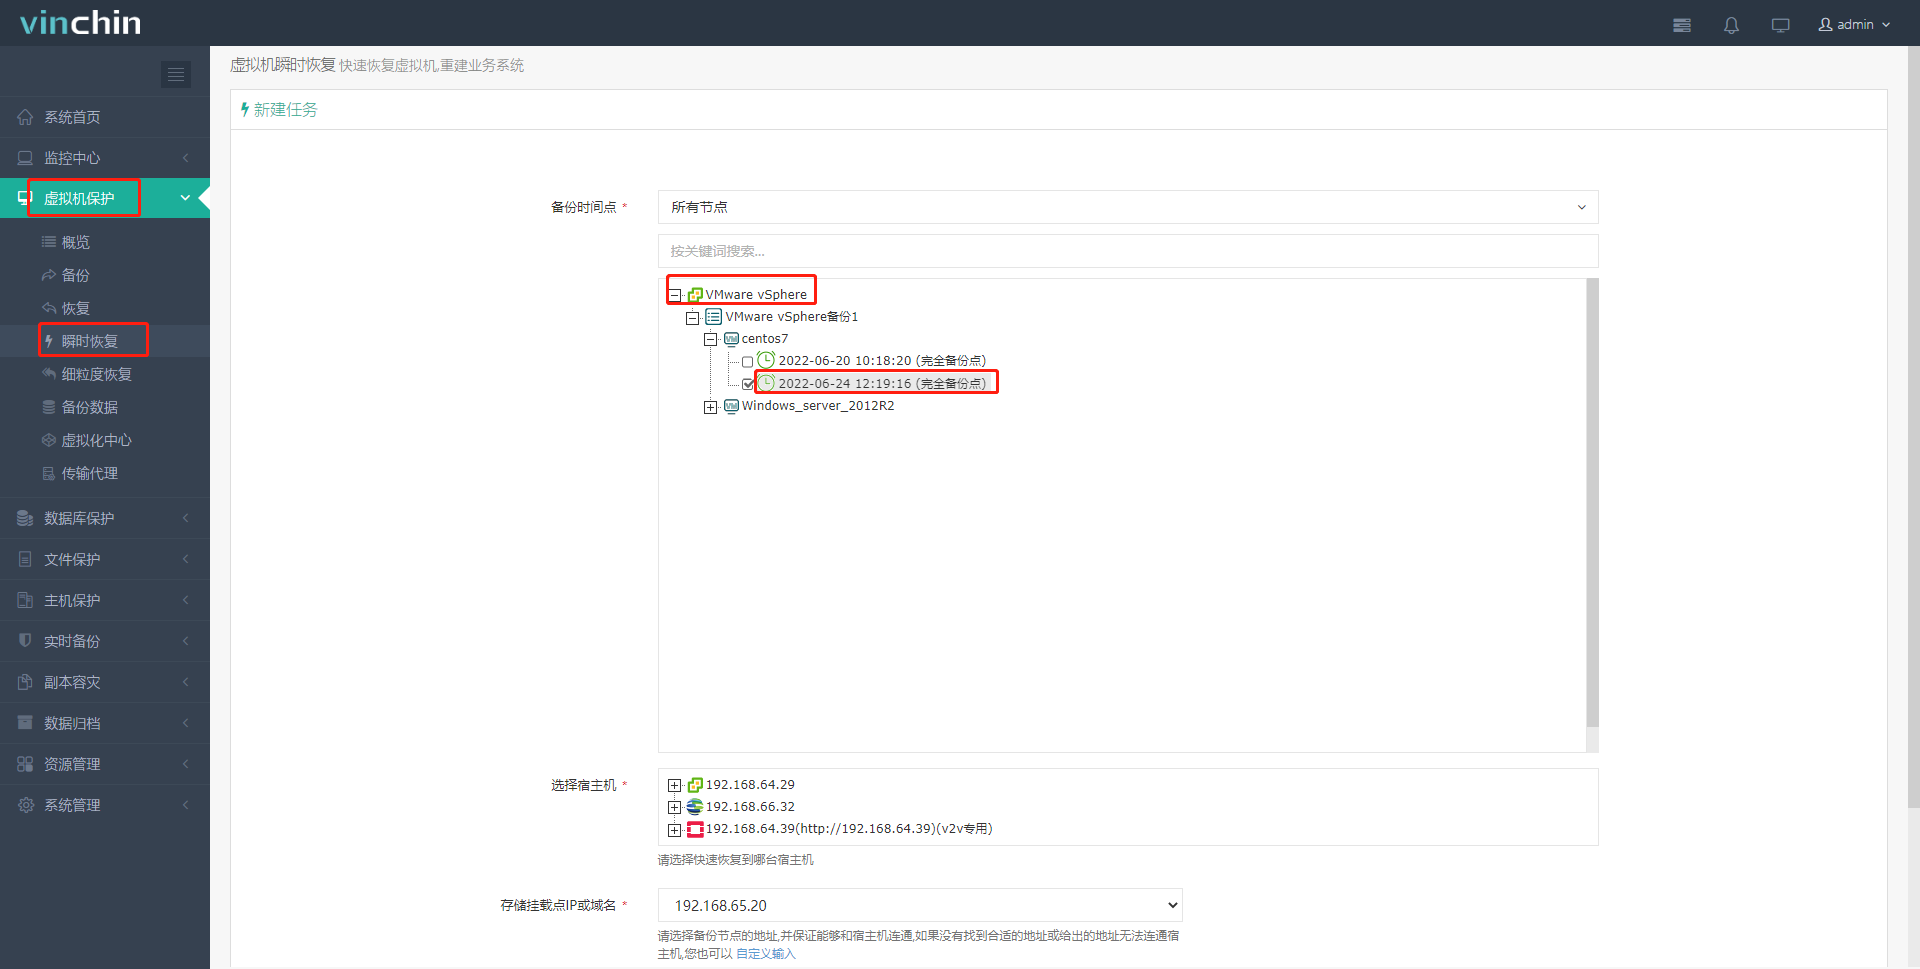Expand 数据库保护 menu
This screenshot has height=969, width=1920.
pos(105,518)
